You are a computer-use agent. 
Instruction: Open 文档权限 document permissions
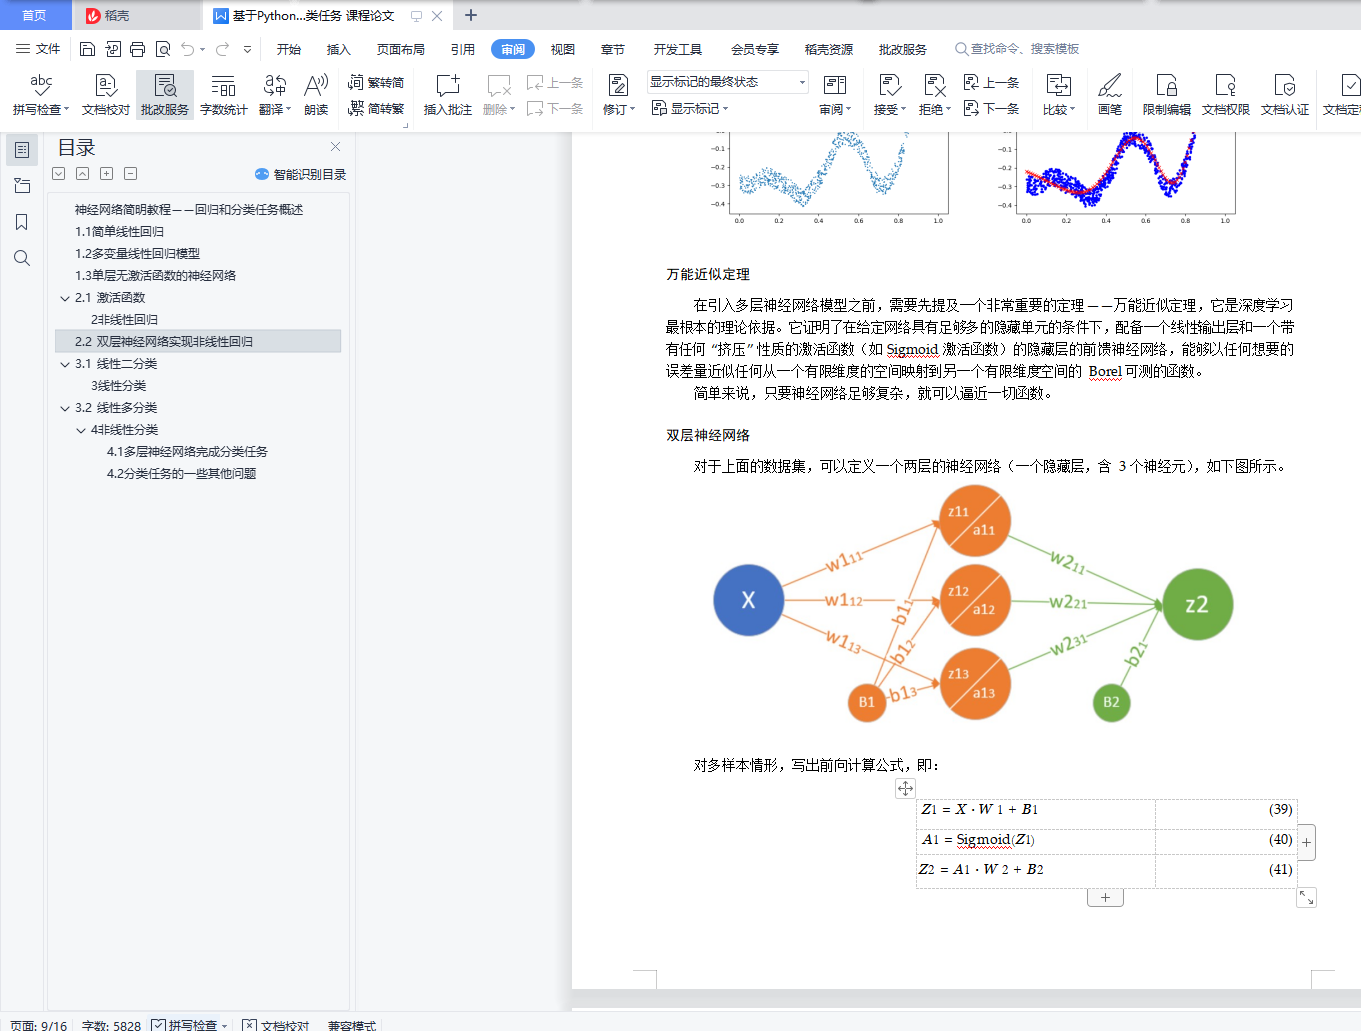[1226, 96]
